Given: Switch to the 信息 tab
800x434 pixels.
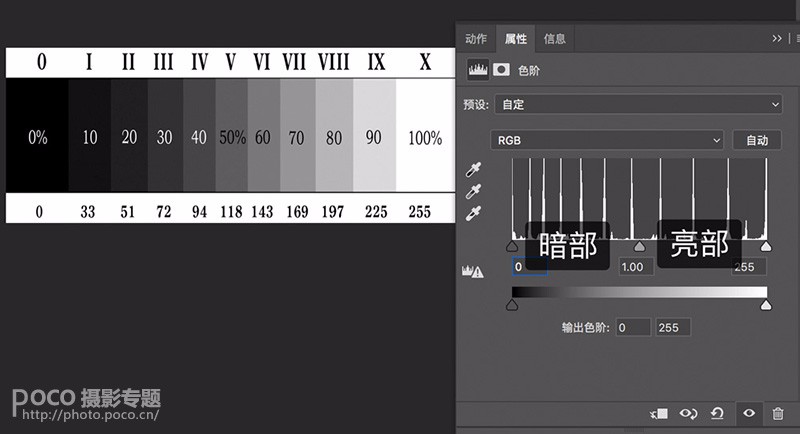Looking at the screenshot, I should point(555,39).
